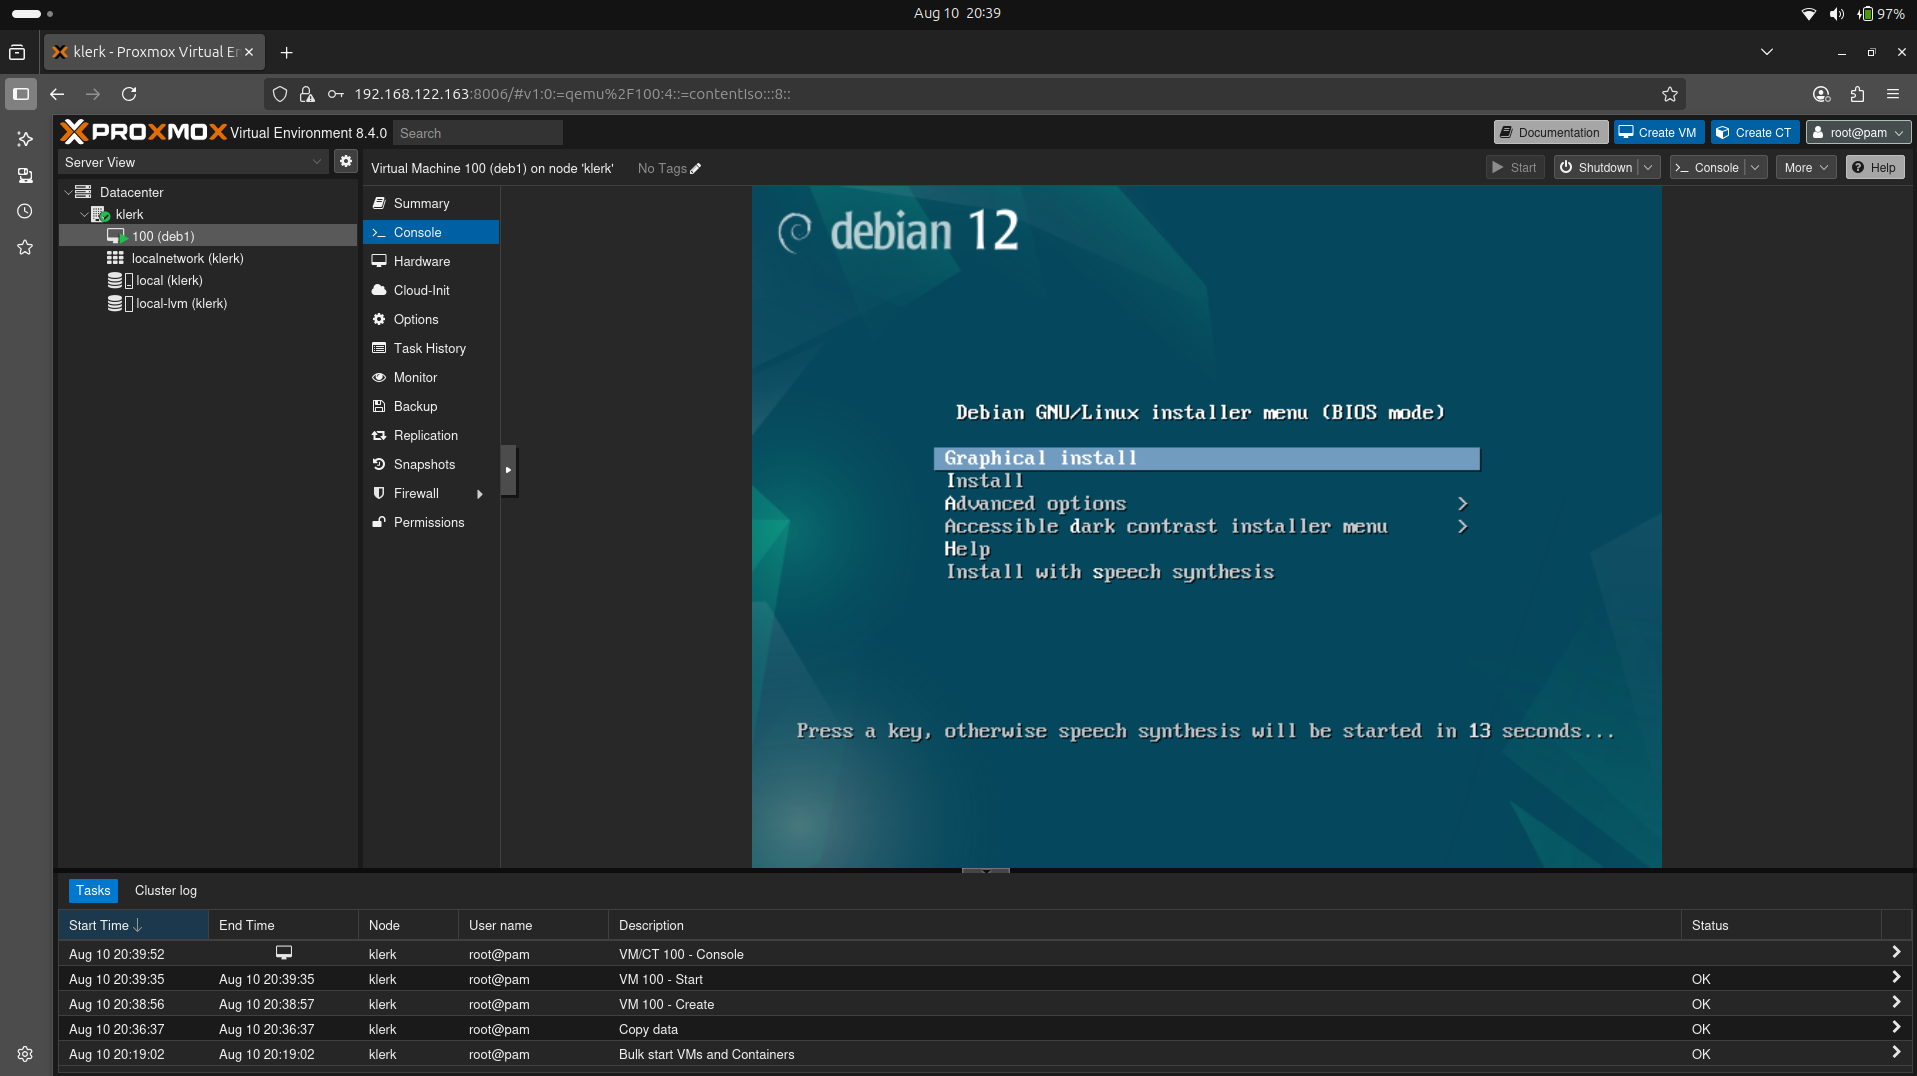This screenshot has height=1076, width=1917.
Task: Open the Cloud-Init settings panel
Action: (x=421, y=290)
